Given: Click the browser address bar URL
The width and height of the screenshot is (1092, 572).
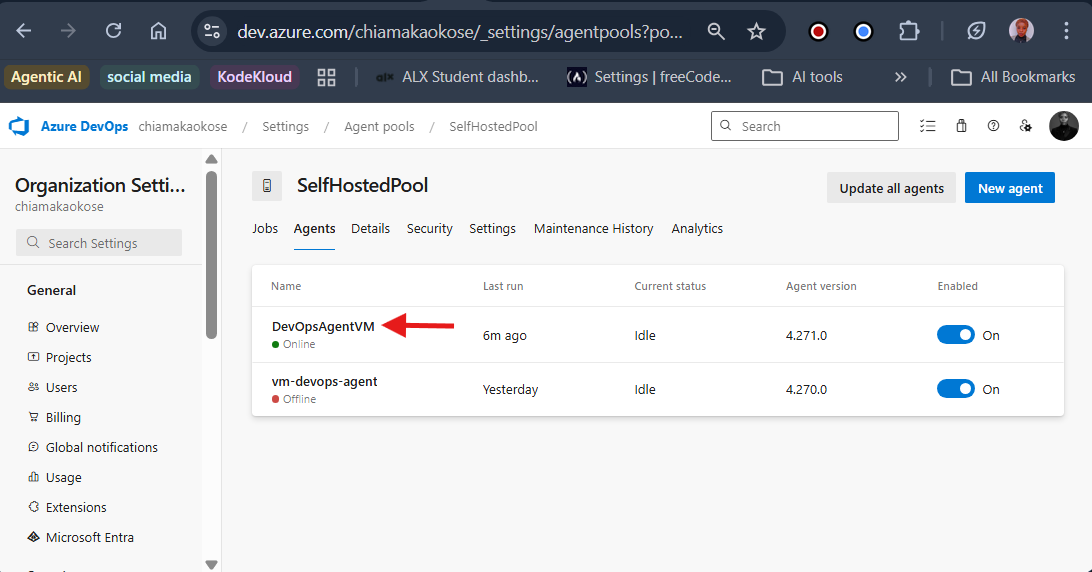Looking at the screenshot, I should 460,31.
